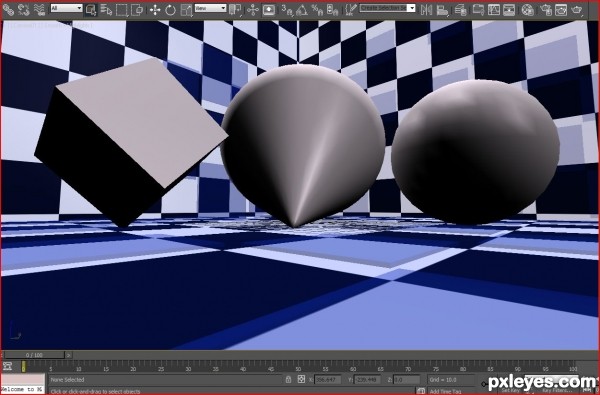Activate the Select Object tool

[91, 10]
